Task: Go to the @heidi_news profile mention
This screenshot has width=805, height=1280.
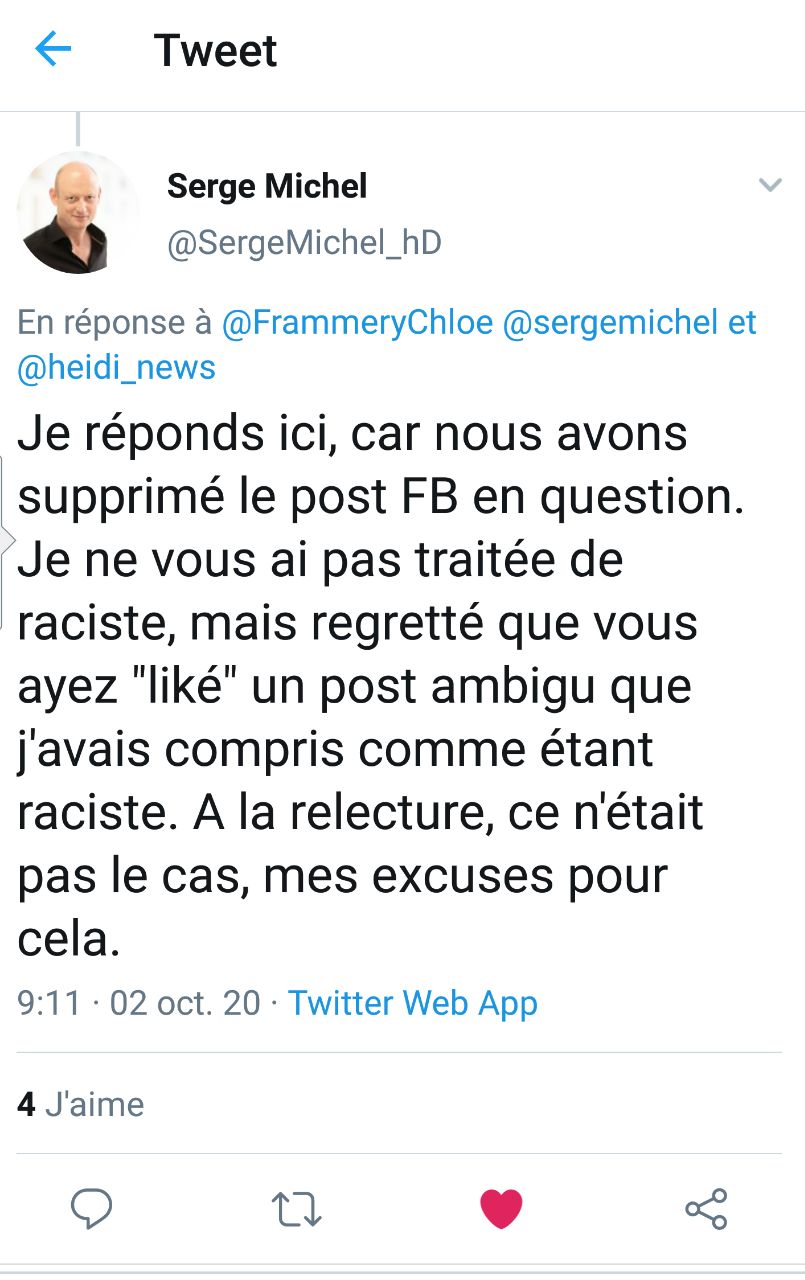Action: pos(117,367)
